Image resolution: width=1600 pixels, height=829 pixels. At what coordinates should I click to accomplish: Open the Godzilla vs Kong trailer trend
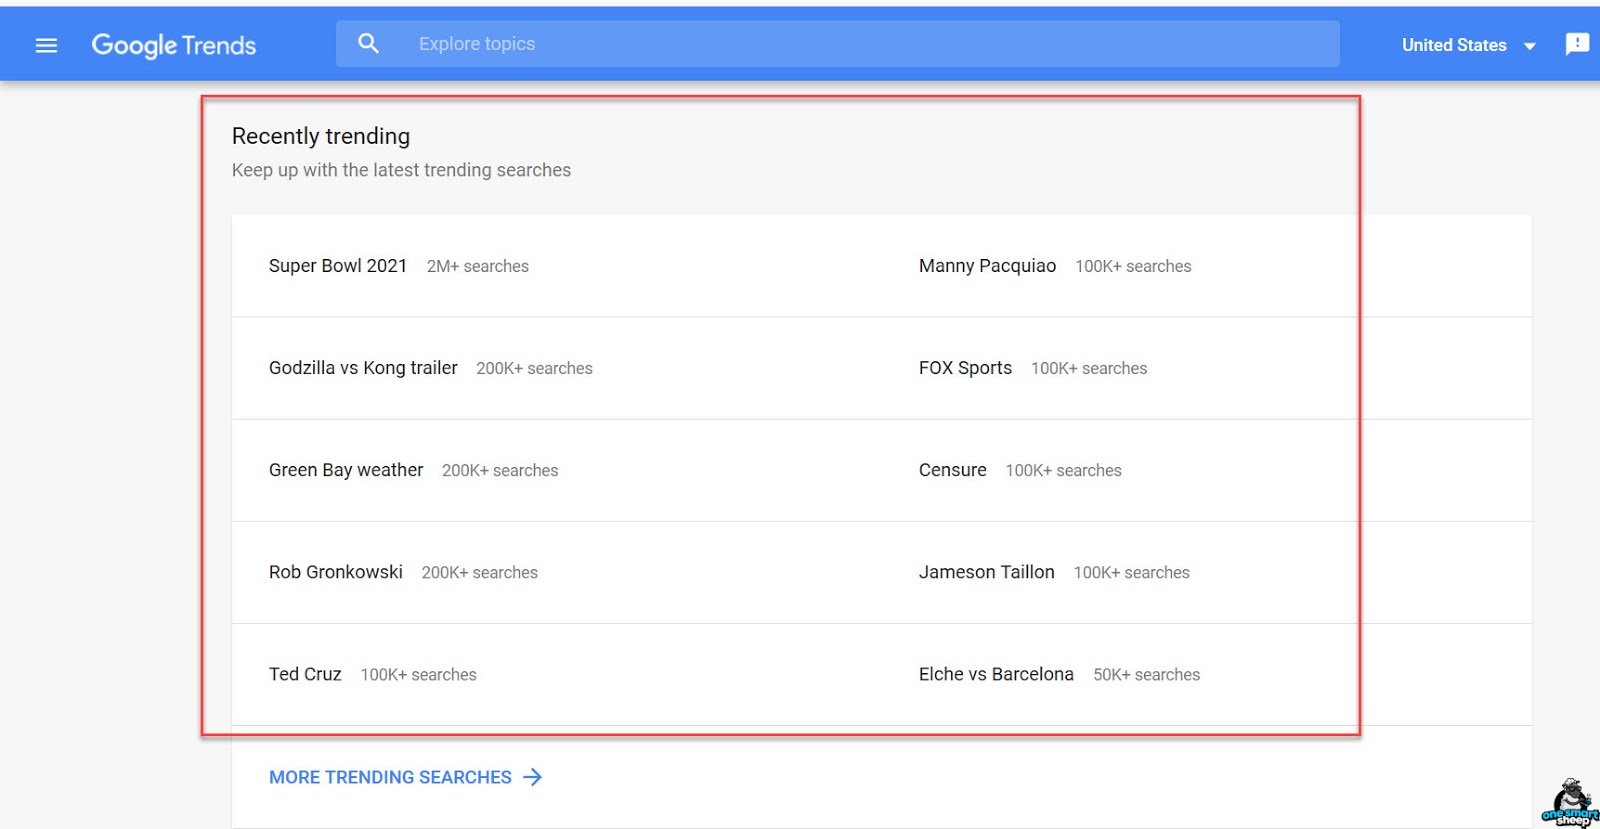[363, 368]
